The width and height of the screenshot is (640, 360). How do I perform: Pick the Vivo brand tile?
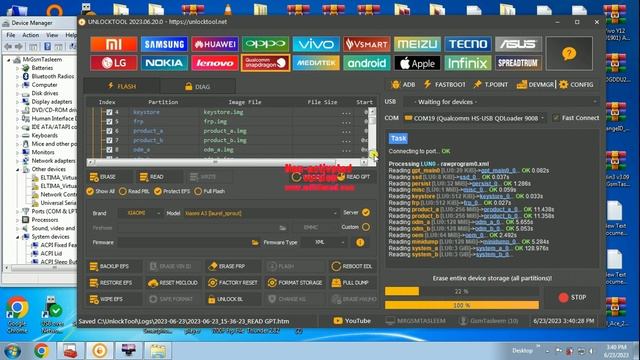point(316,44)
